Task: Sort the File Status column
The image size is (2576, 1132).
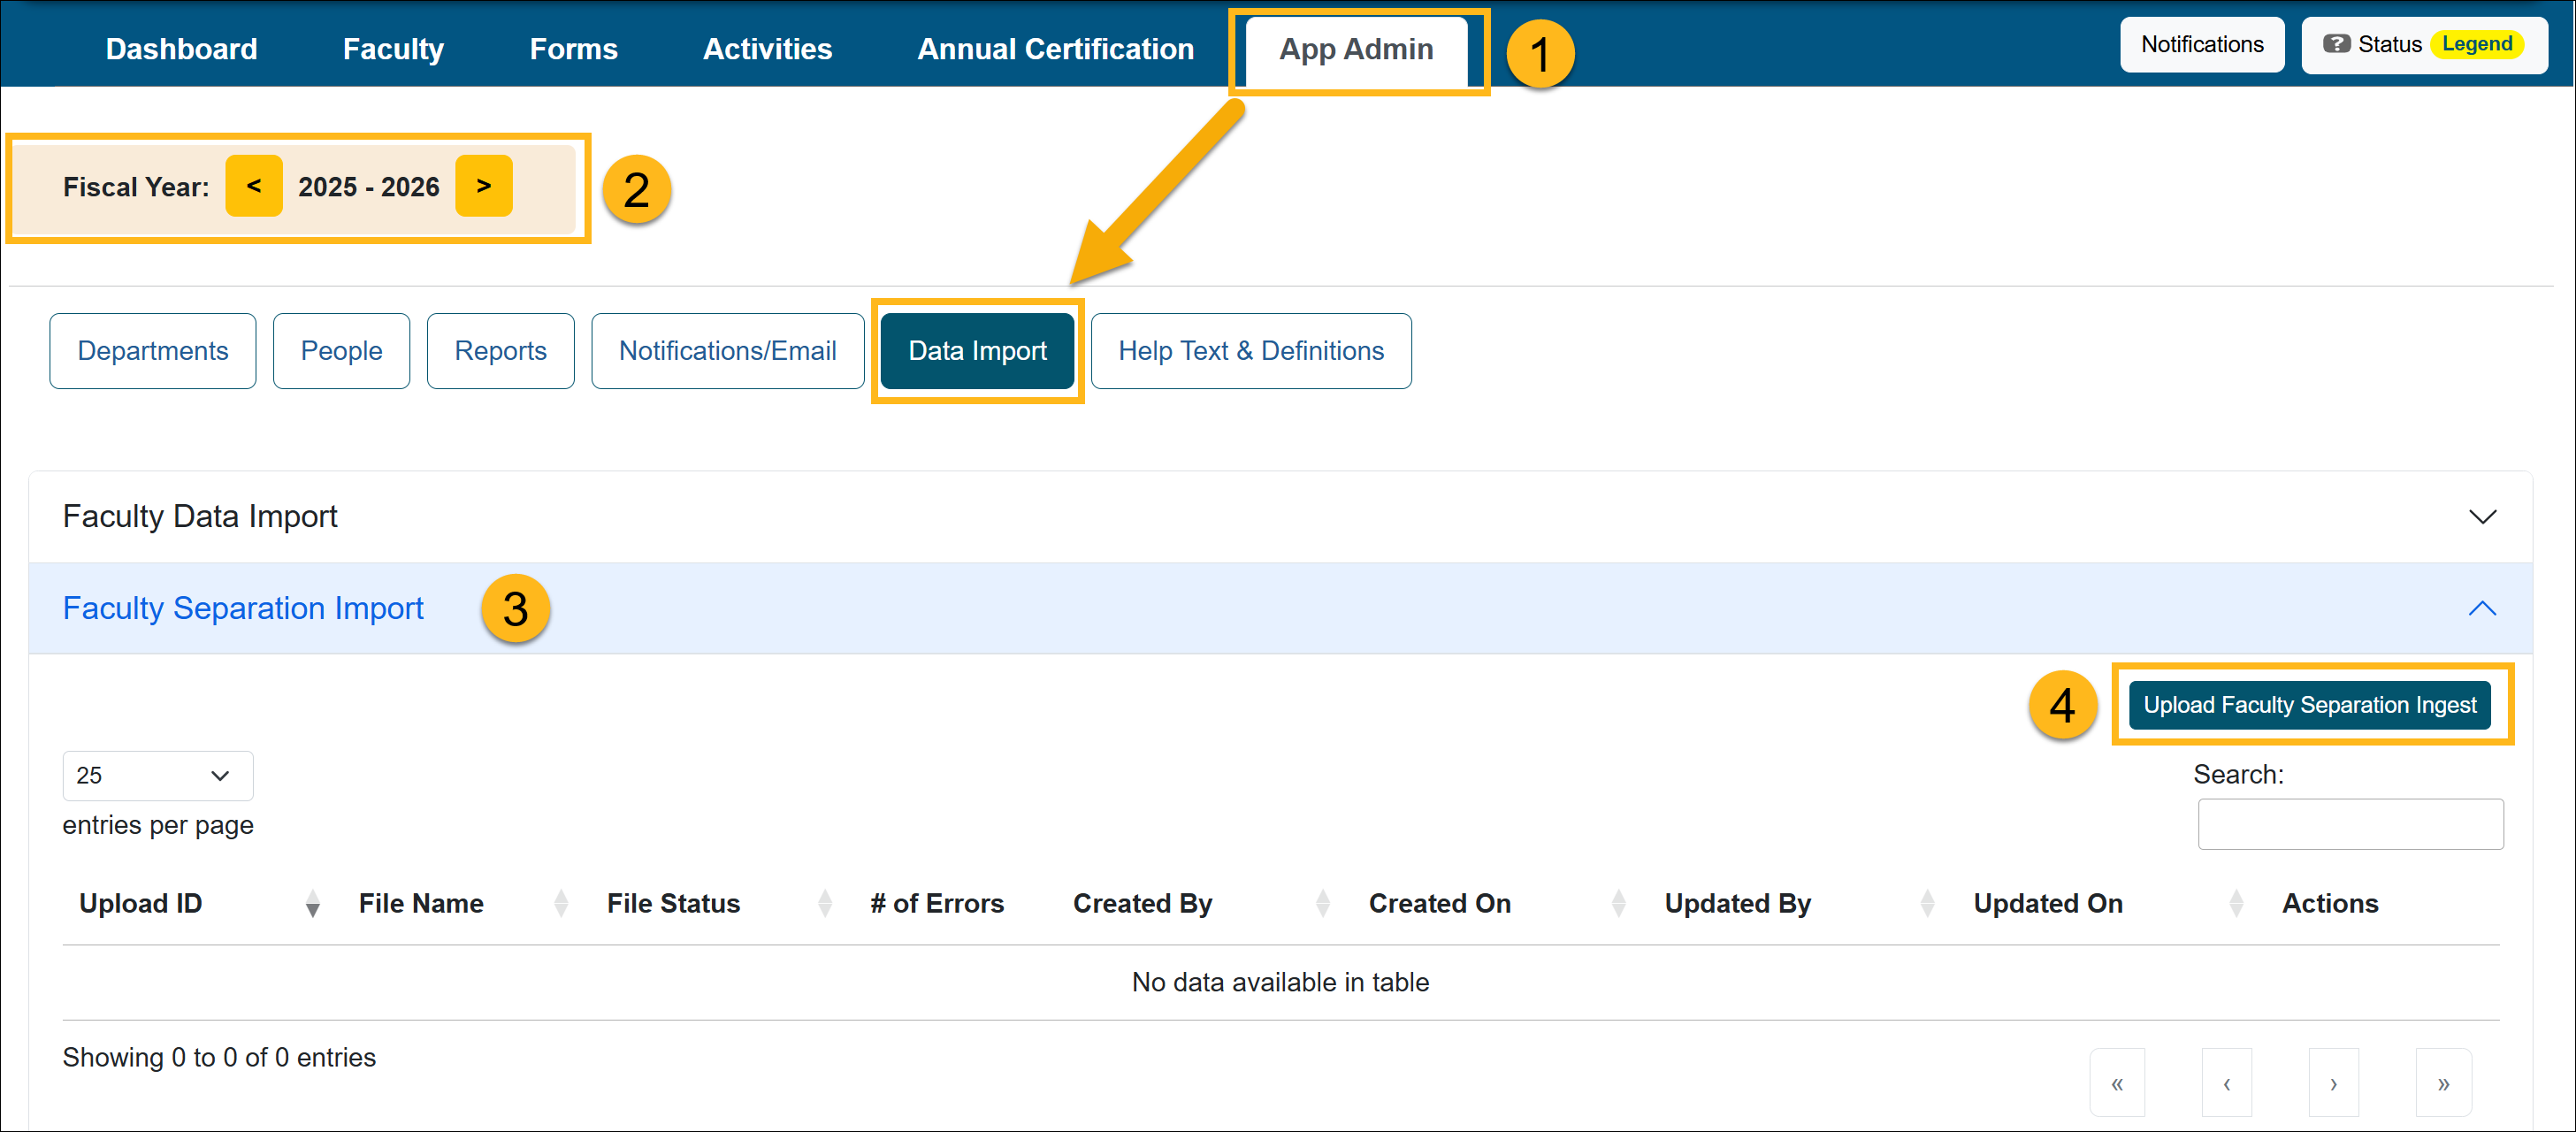Action: click(x=824, y=903)
